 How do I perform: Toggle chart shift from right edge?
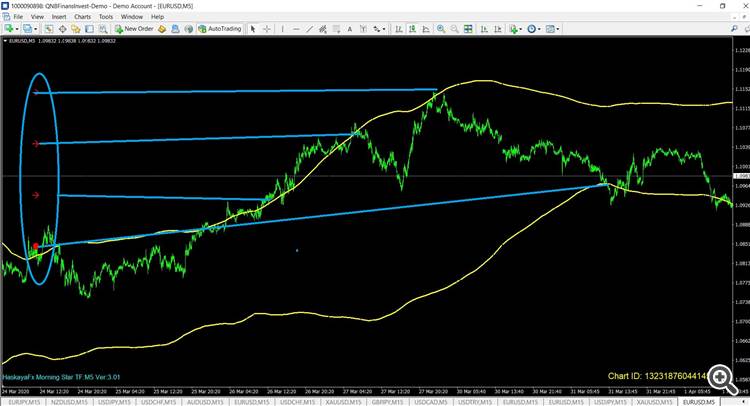[x=498, y=29]
